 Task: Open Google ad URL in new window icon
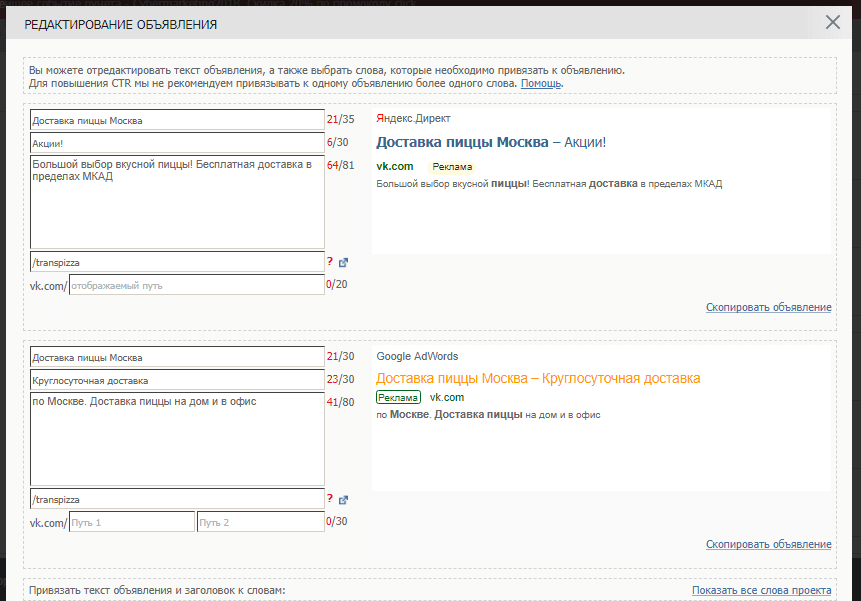pyautogui.click(x=343, y=500)
